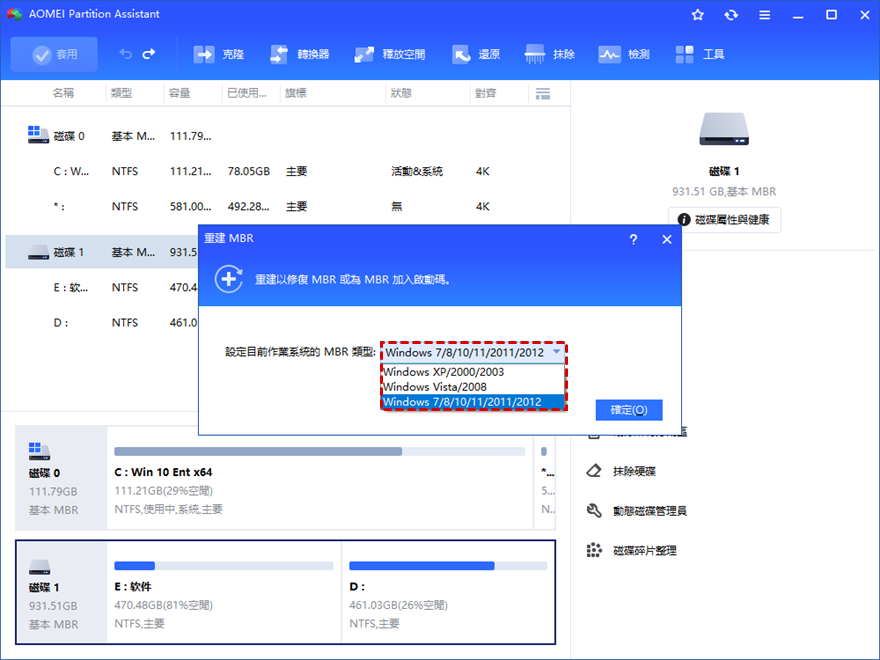This screenshot has width=880, height=660.
Task: Select the *: NTFS partition row
Action: [285, 207]
